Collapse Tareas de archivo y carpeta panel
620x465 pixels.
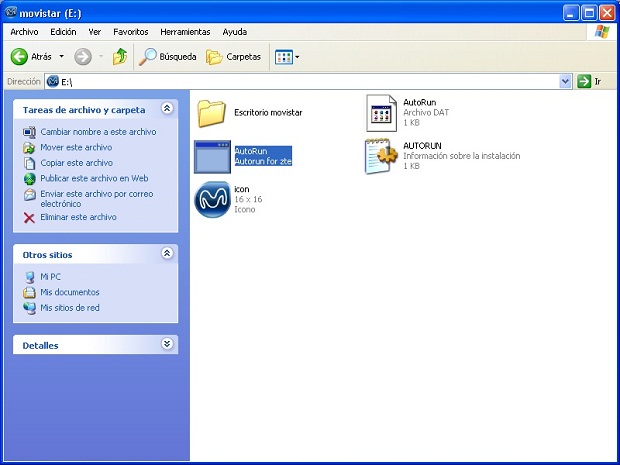(x=167, y=108)
